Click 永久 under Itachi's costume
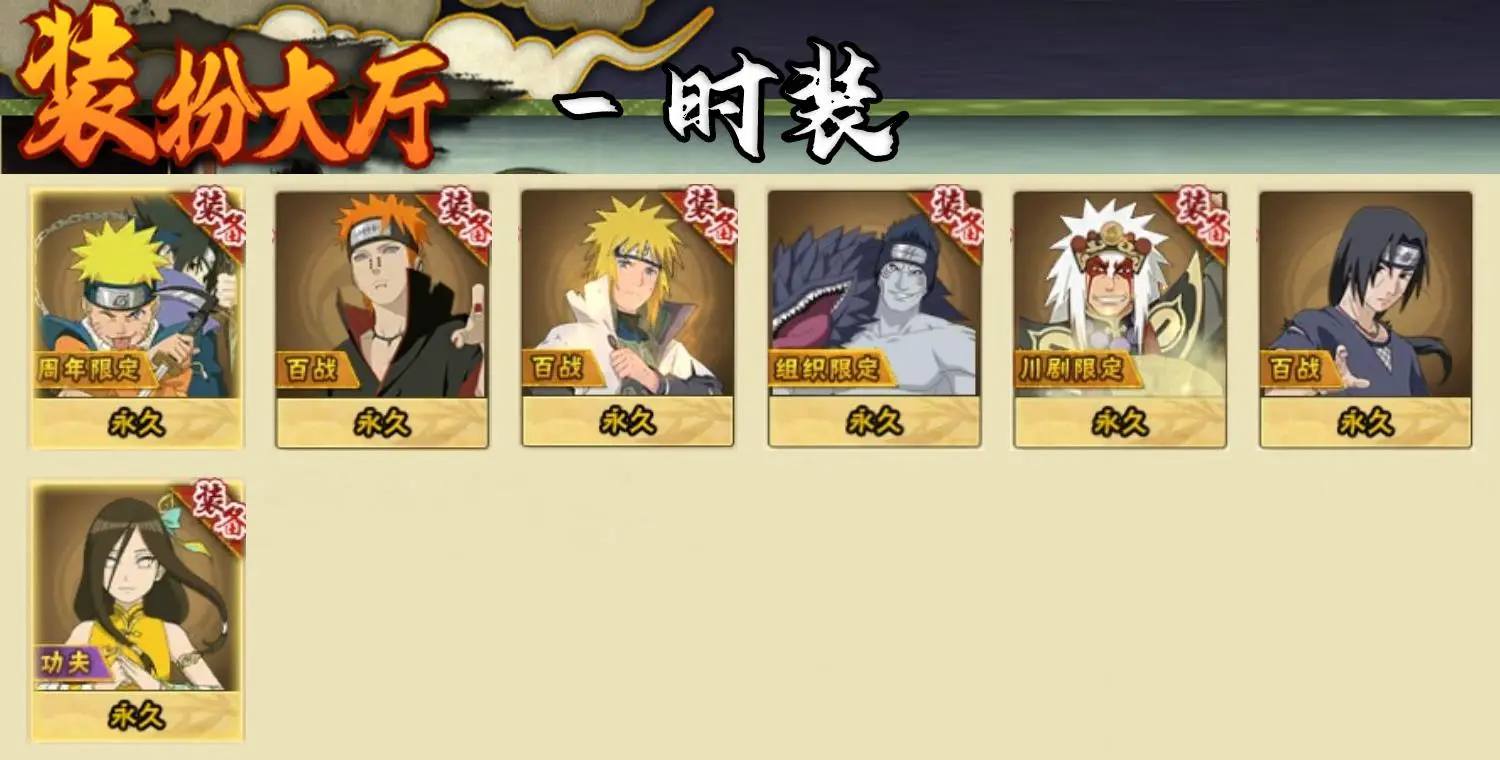 [x=1366, y=423]
